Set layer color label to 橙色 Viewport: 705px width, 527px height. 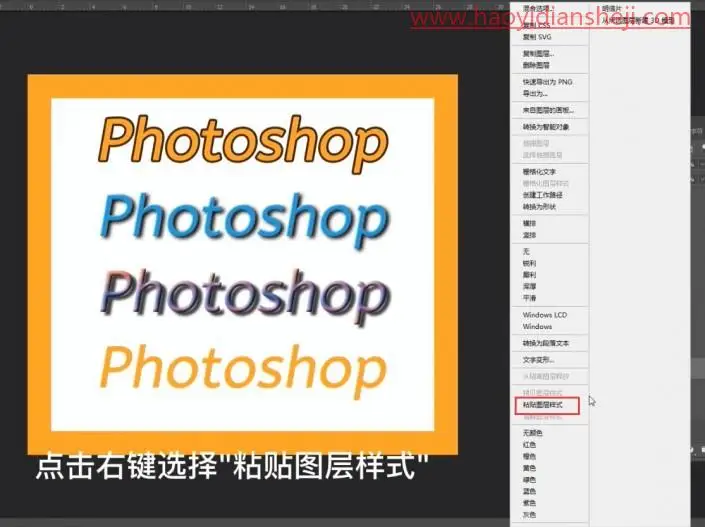[x=529, y=456]
